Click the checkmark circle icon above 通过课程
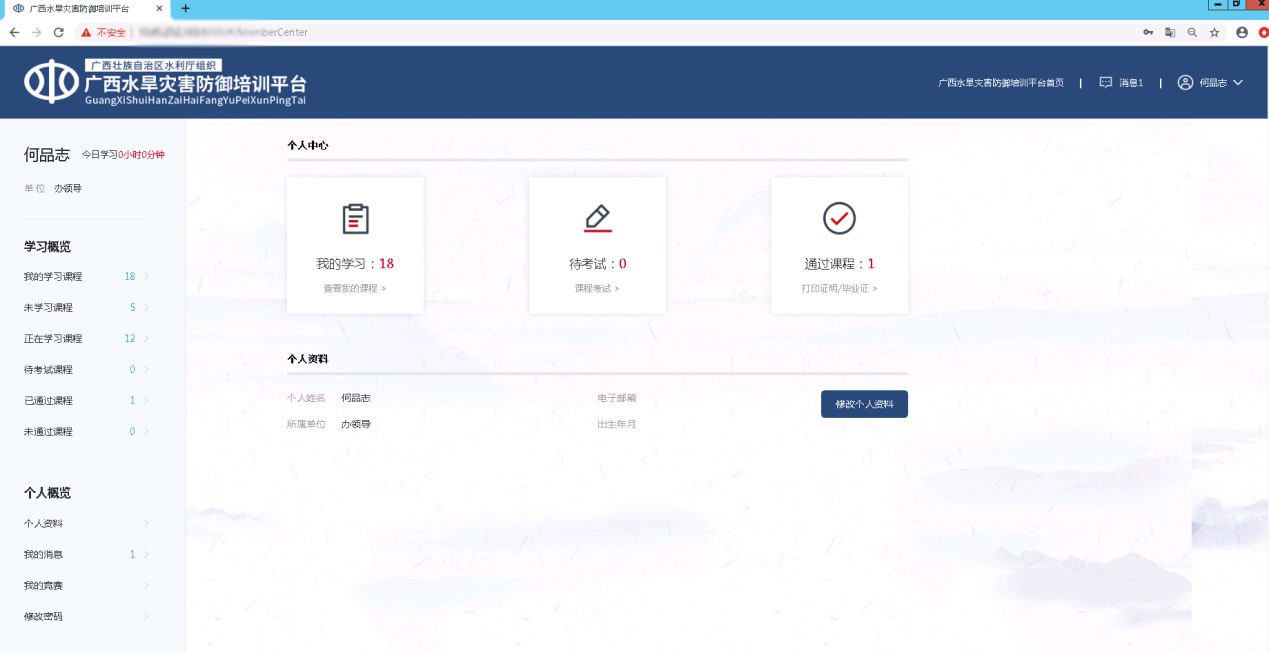Screen dimensions: 1269x653 839,218
